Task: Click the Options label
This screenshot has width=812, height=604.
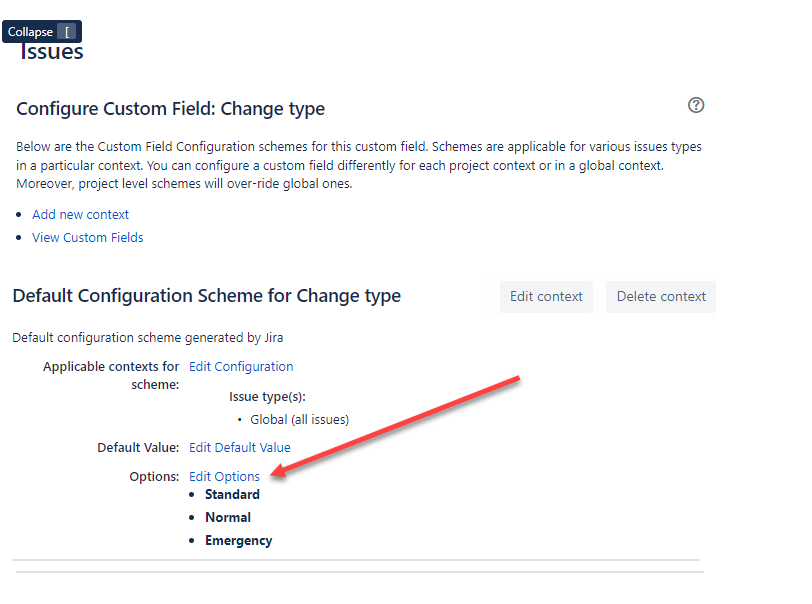Action: coord(158,476)
